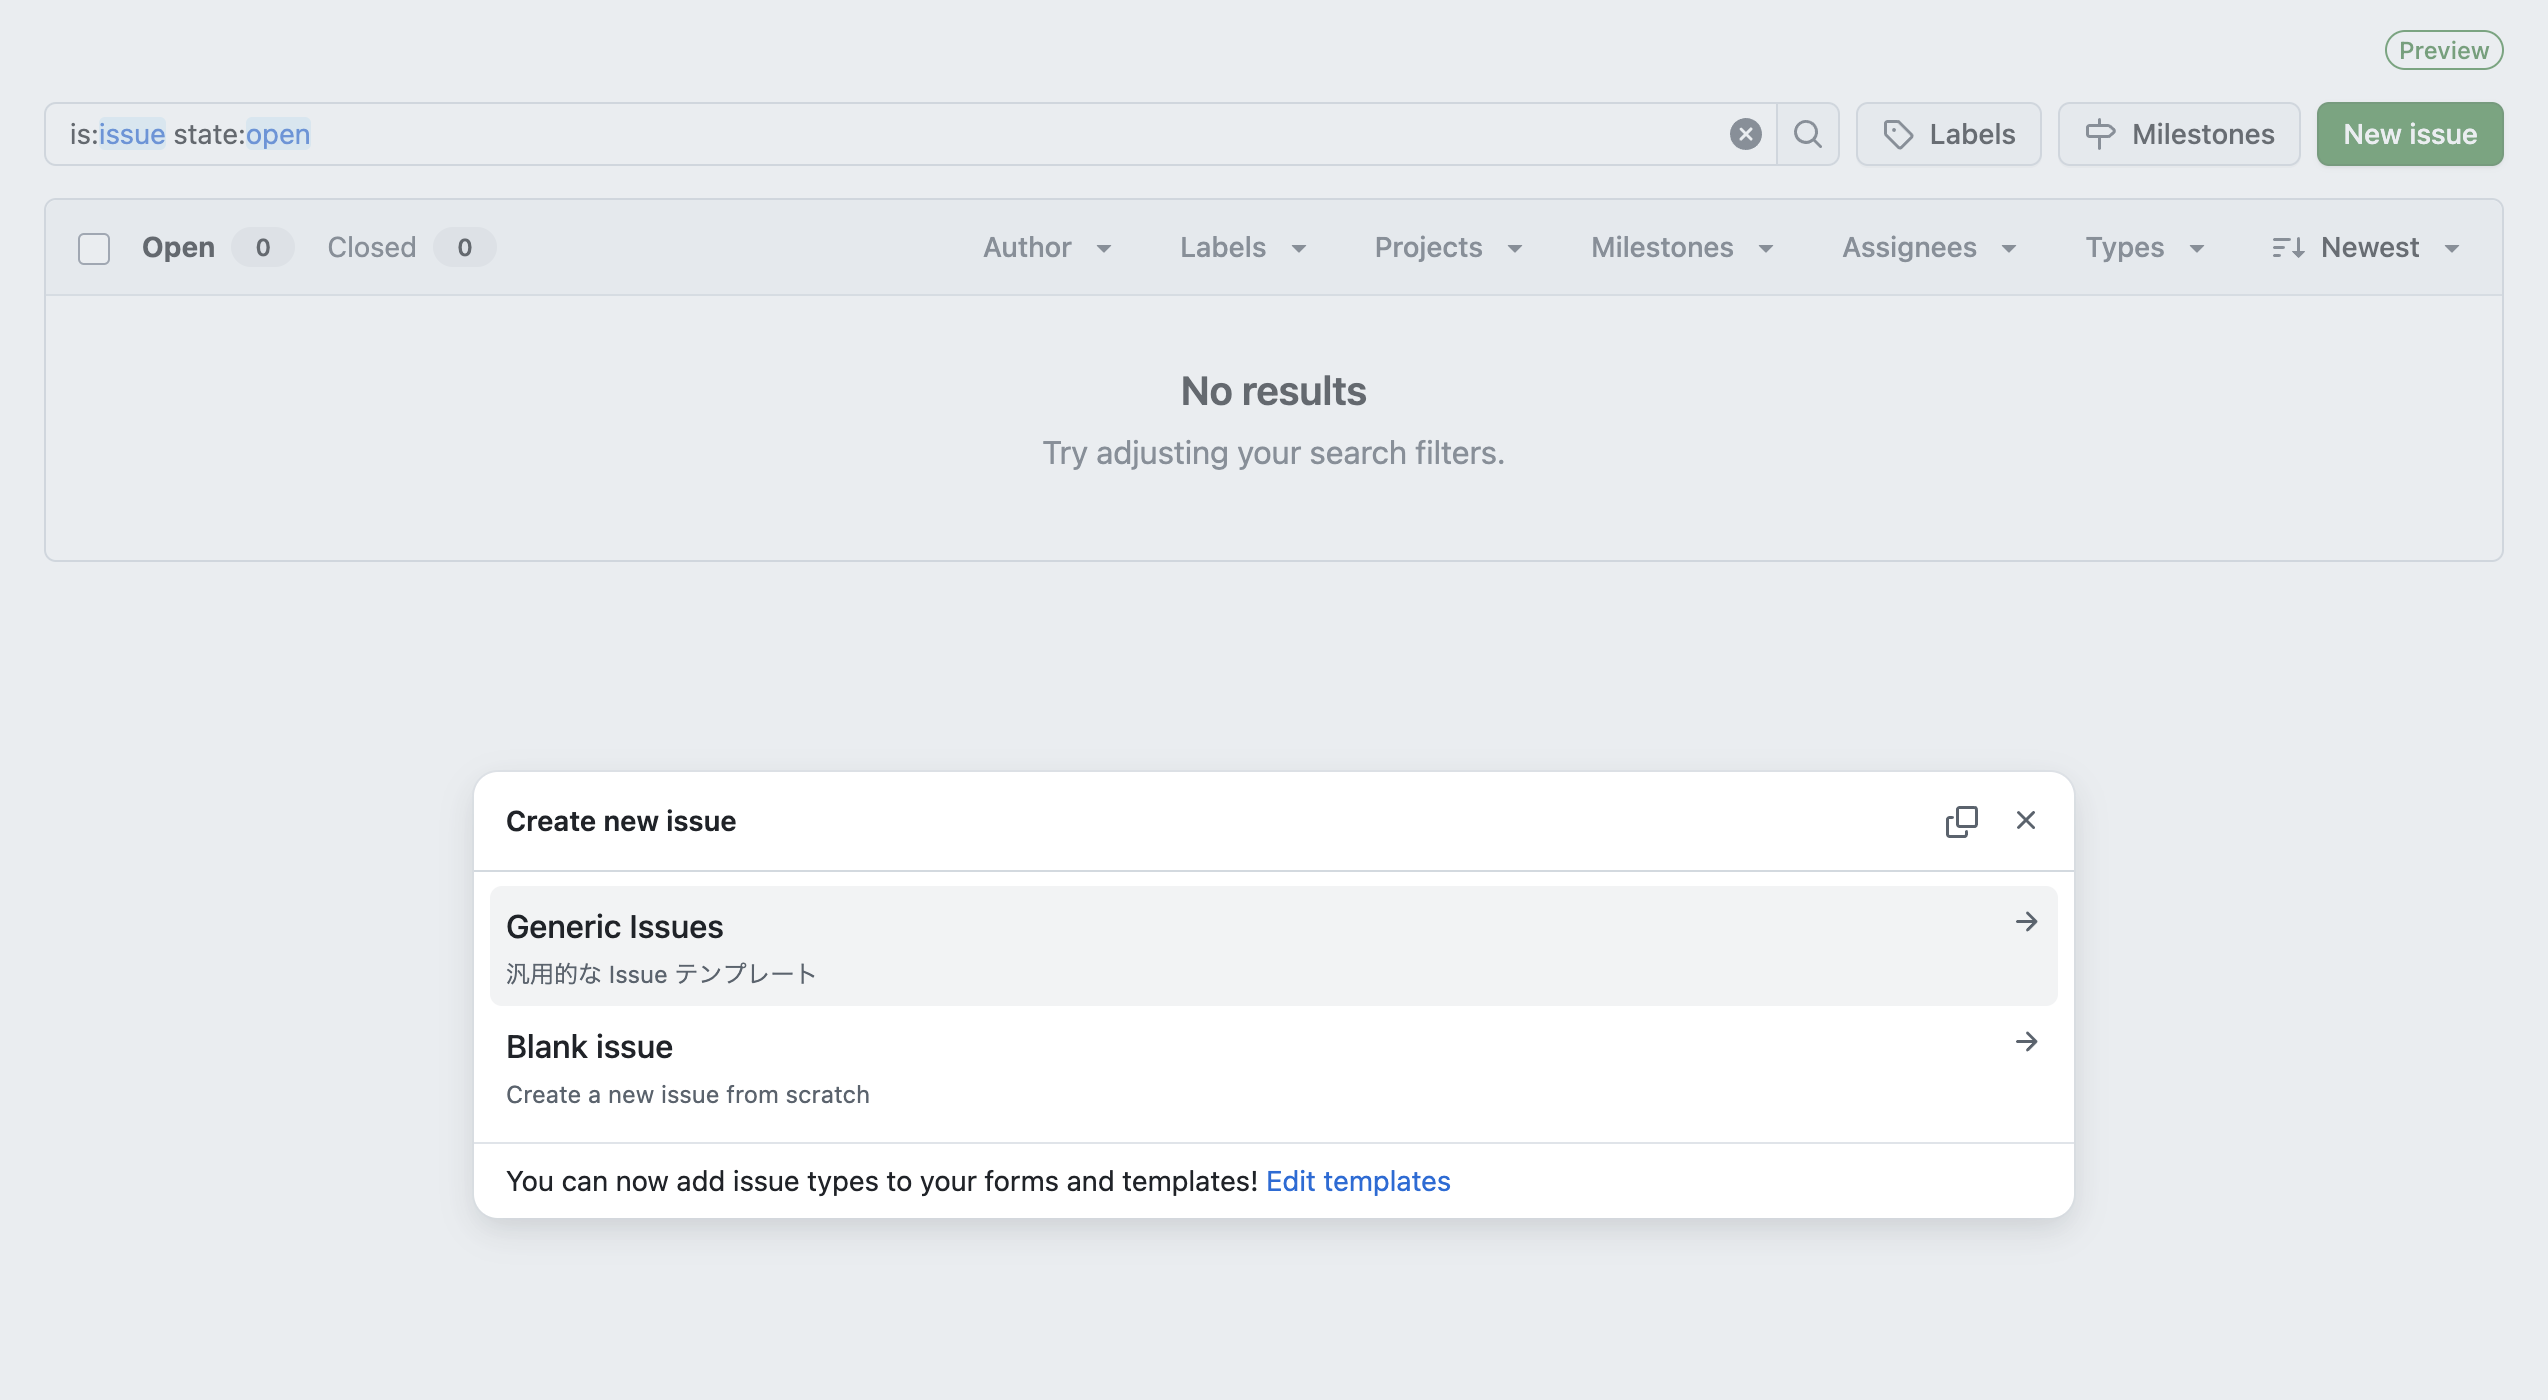Open the Assignees filter dropdown
This screenshot has width=2548, height=1400.
(x=1928, y=247)
